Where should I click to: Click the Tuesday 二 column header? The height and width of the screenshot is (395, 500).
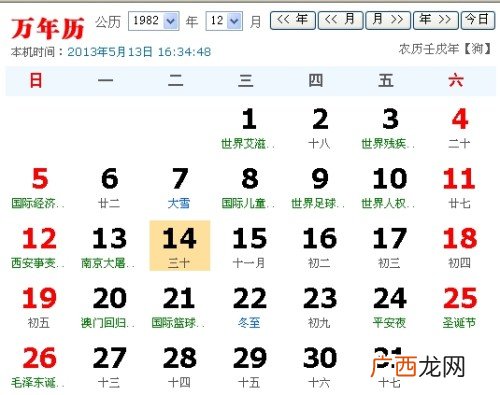(176, 81)
